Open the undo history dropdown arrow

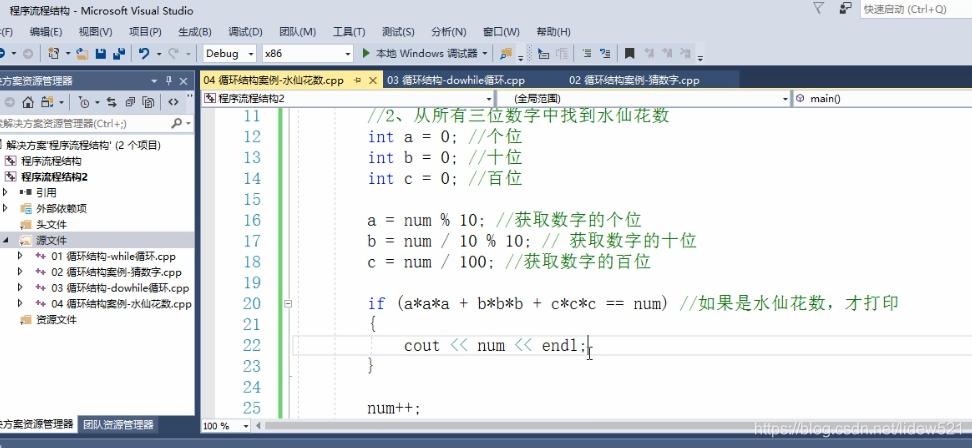click(159, 54)
